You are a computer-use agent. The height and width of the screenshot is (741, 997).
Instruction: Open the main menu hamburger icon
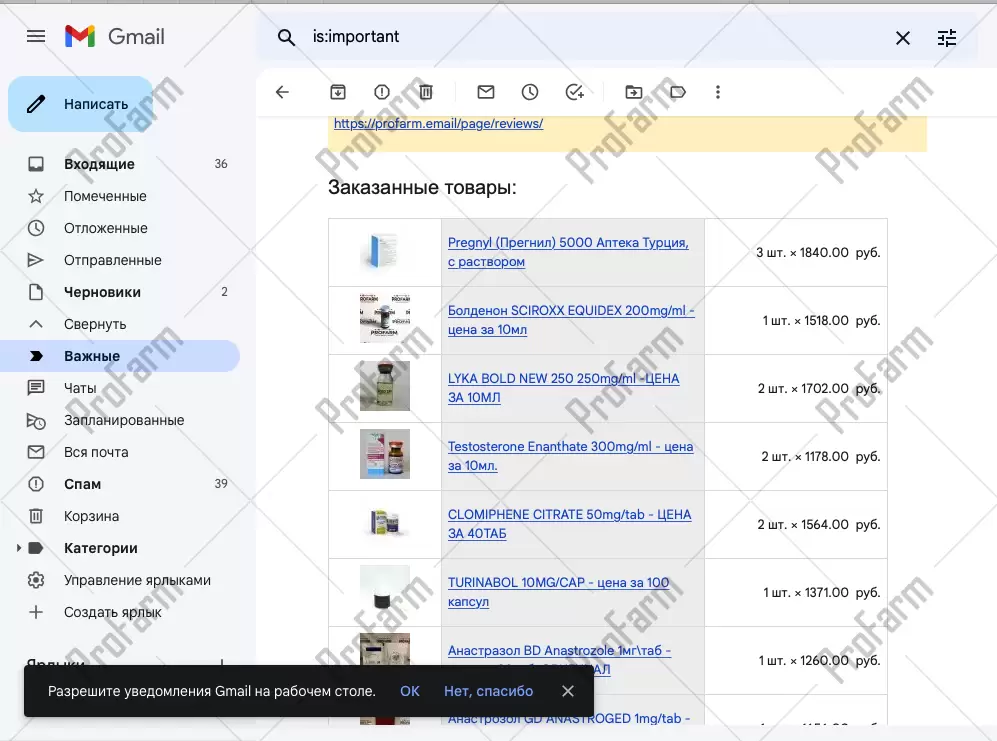(x=36, y=37)
